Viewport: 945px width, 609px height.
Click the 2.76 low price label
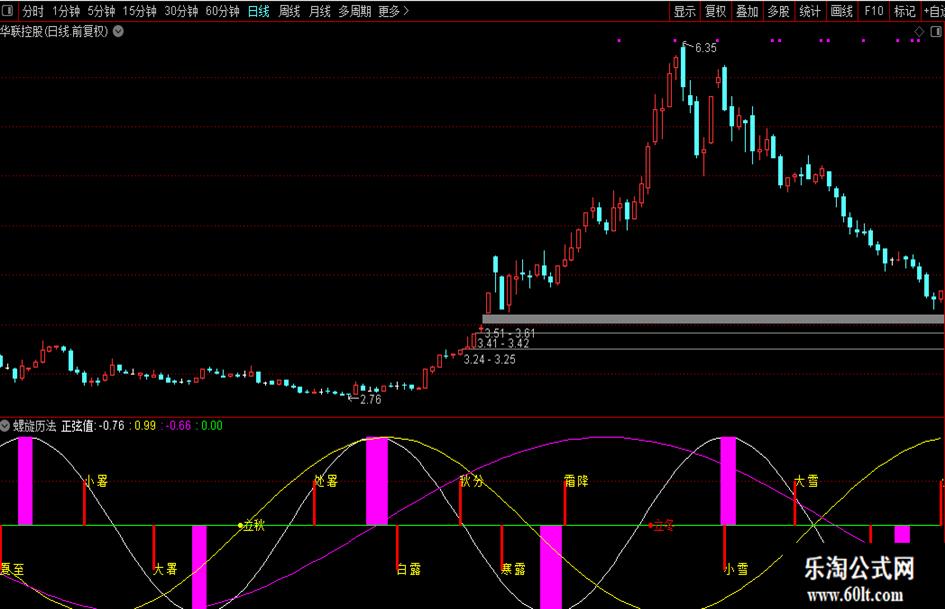click(x=370, y=399)
